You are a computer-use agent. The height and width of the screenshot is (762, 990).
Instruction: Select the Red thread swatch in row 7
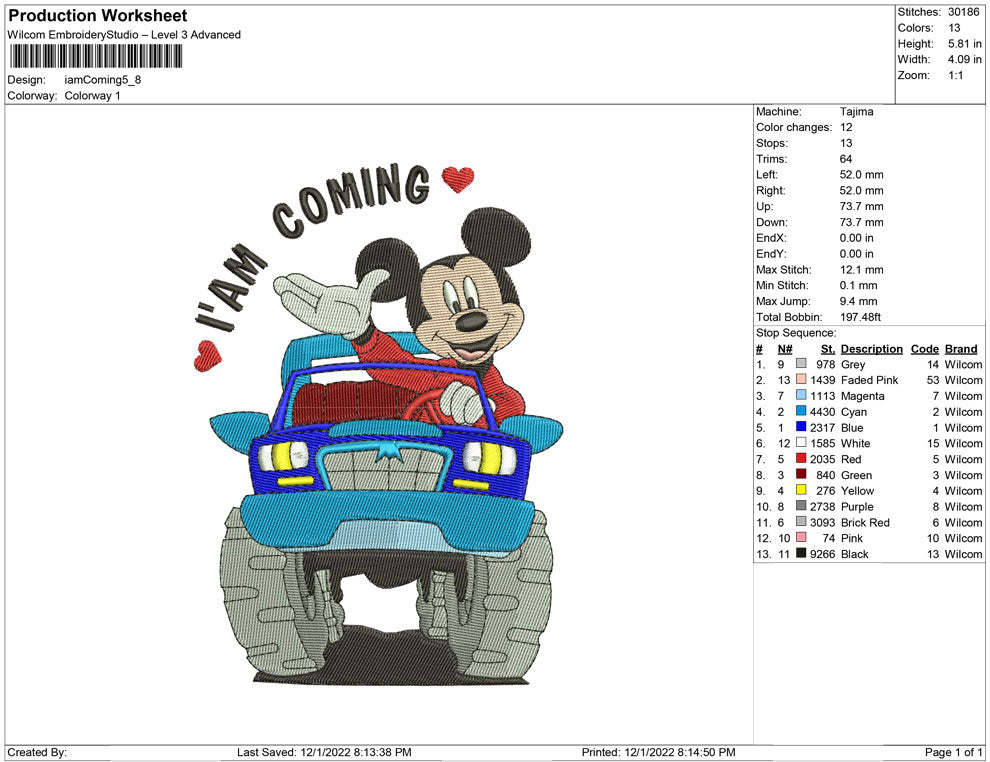pyautogui.click(x=801, y=459)
